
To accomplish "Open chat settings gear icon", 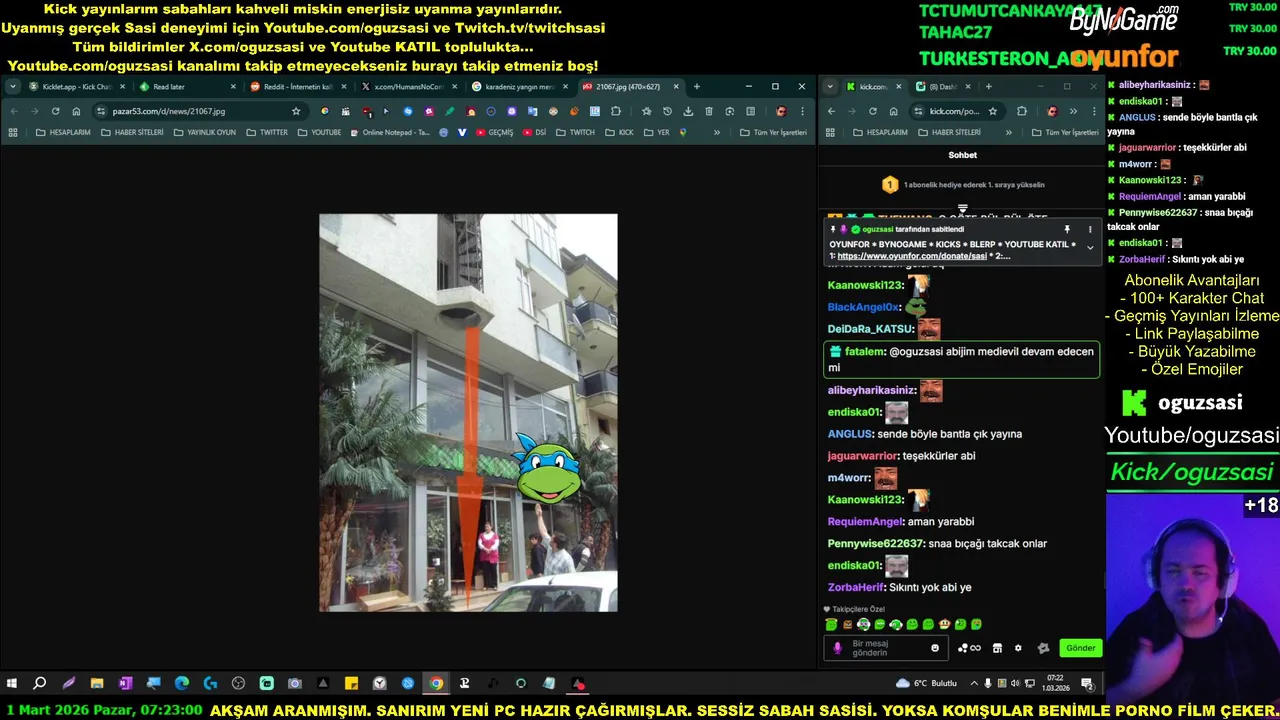I will [1018, 648].
